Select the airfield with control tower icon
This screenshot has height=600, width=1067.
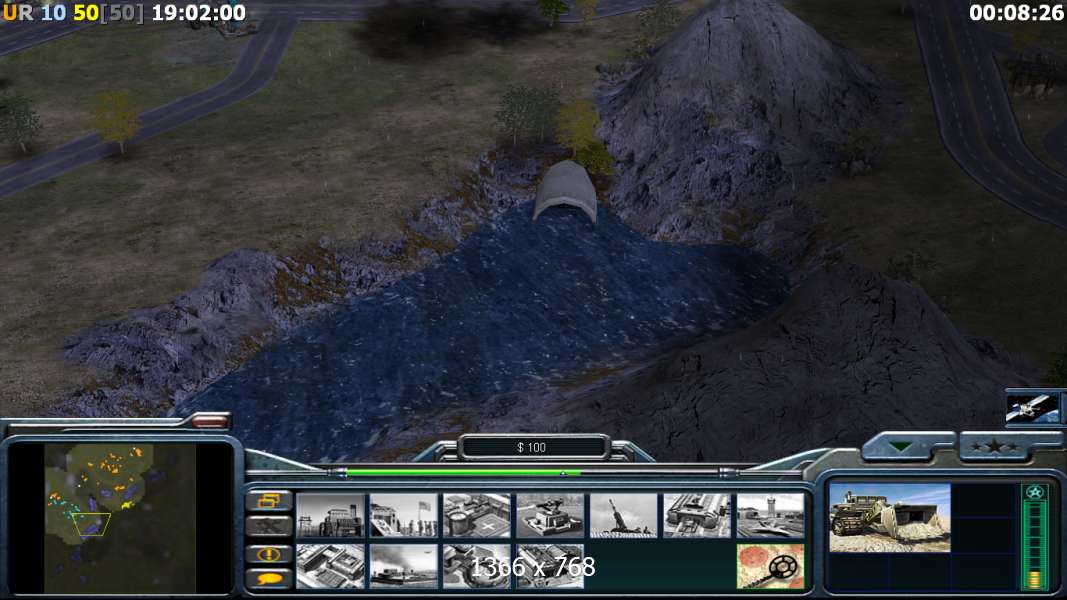[770, 516]
